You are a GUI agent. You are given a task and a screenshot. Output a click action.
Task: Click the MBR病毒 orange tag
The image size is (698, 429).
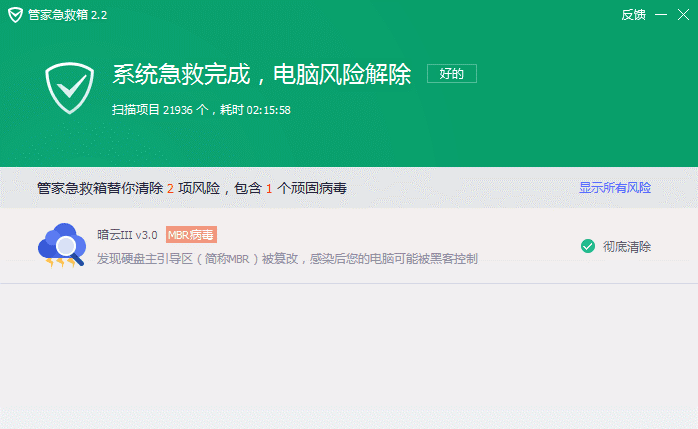pos(191,235)
